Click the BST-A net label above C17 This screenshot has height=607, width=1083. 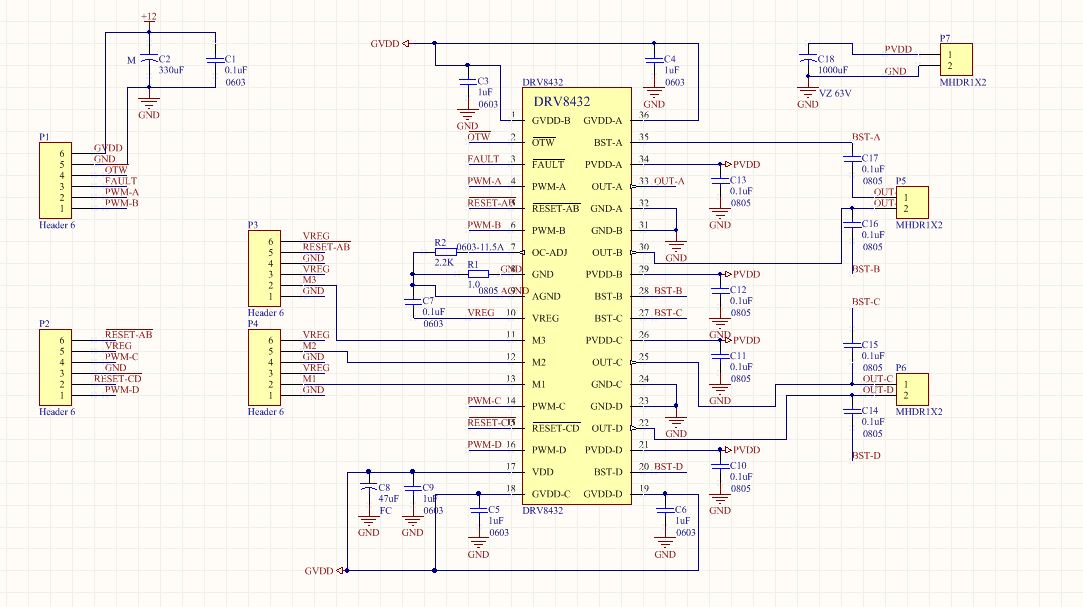click(866, 137)
